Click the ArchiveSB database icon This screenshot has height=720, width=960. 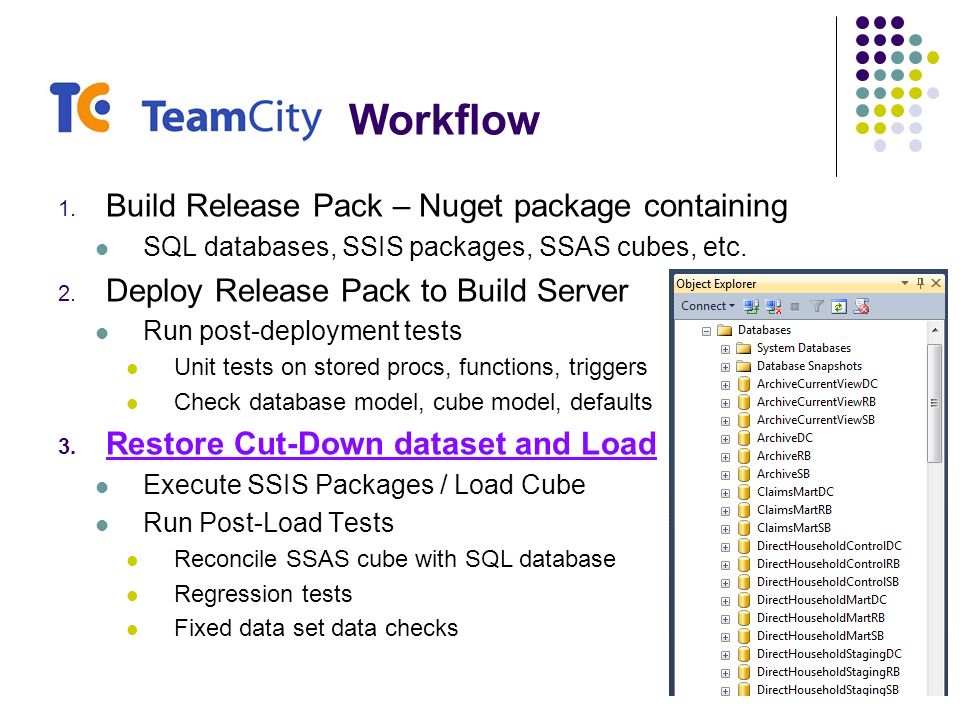coord(744,474)
